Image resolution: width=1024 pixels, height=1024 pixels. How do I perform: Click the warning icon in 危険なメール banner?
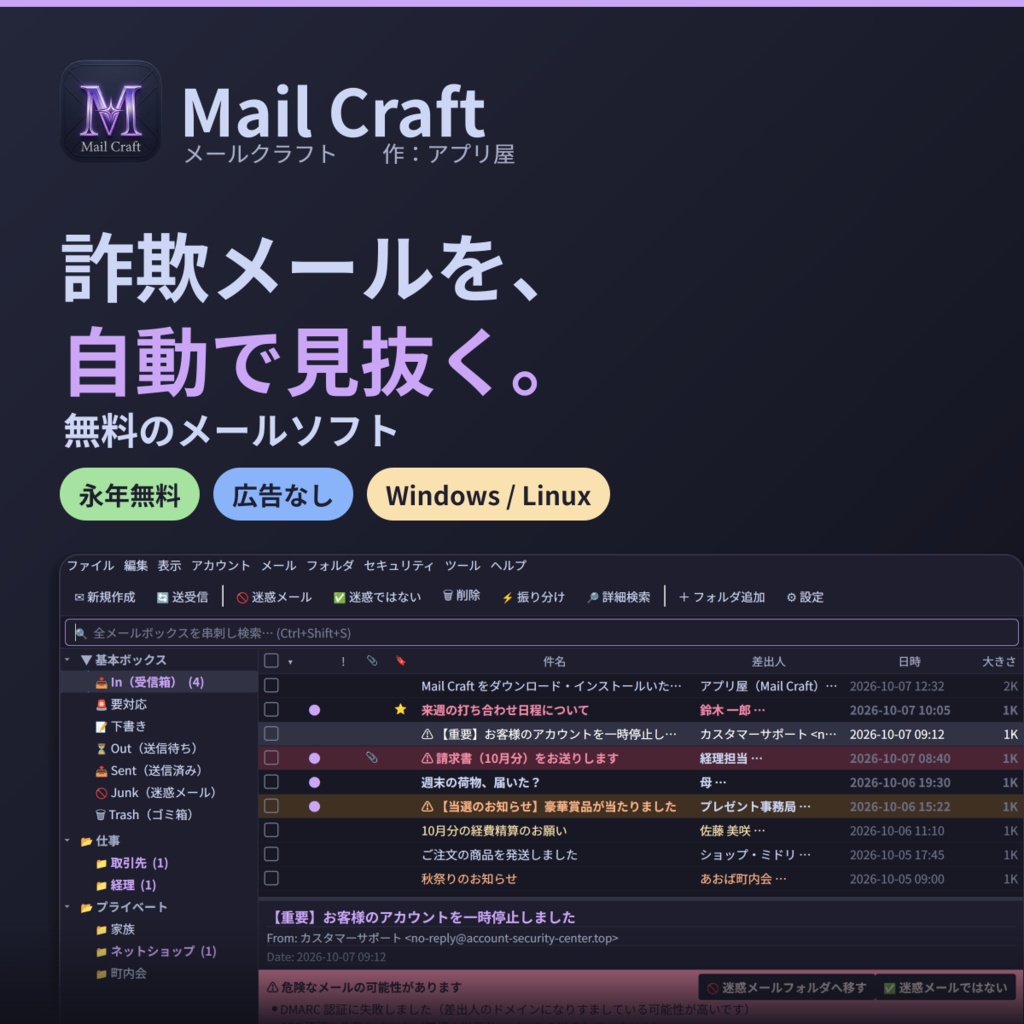(273, 987)
